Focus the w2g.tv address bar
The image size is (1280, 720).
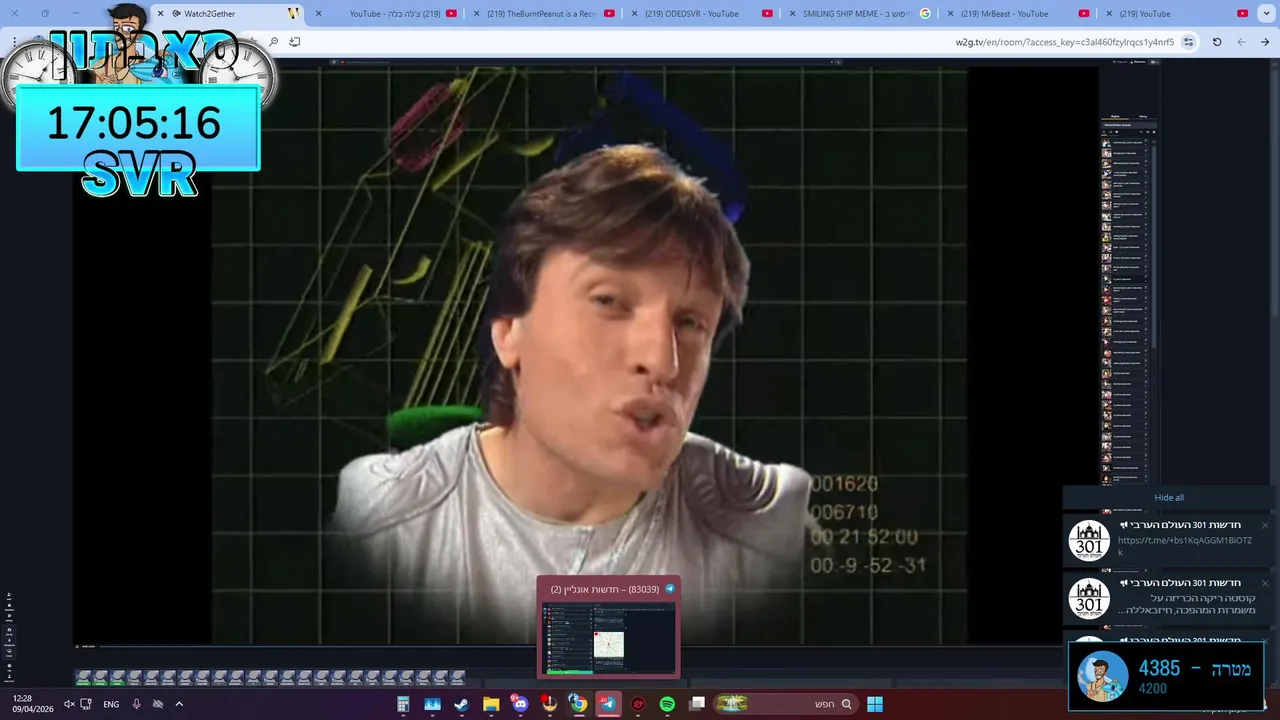pyautogui.click(x=1065, y=42)
